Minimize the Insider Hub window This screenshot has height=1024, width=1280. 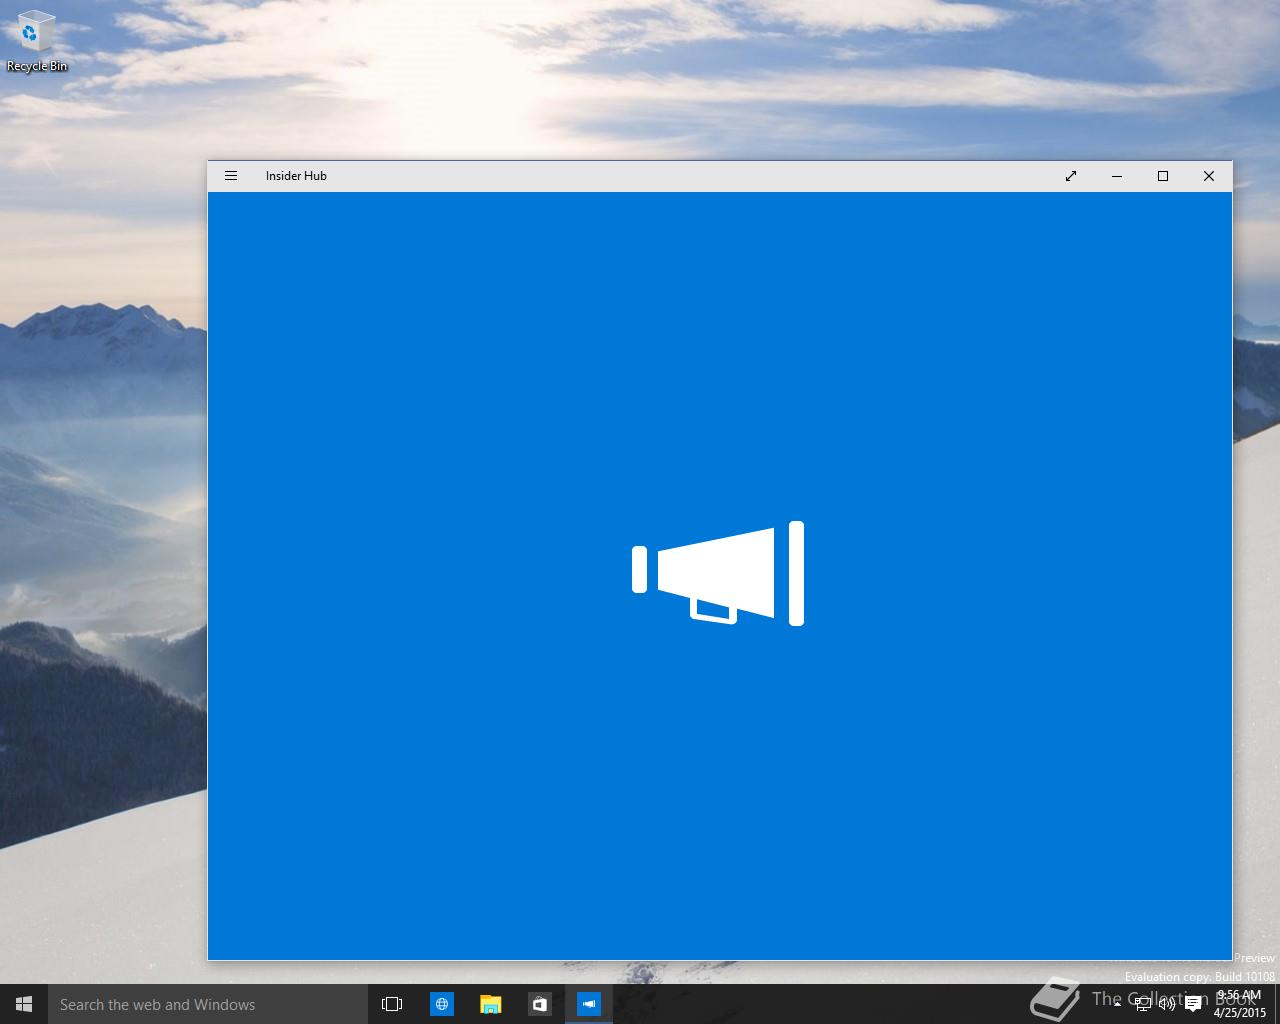pos(1117,176)
